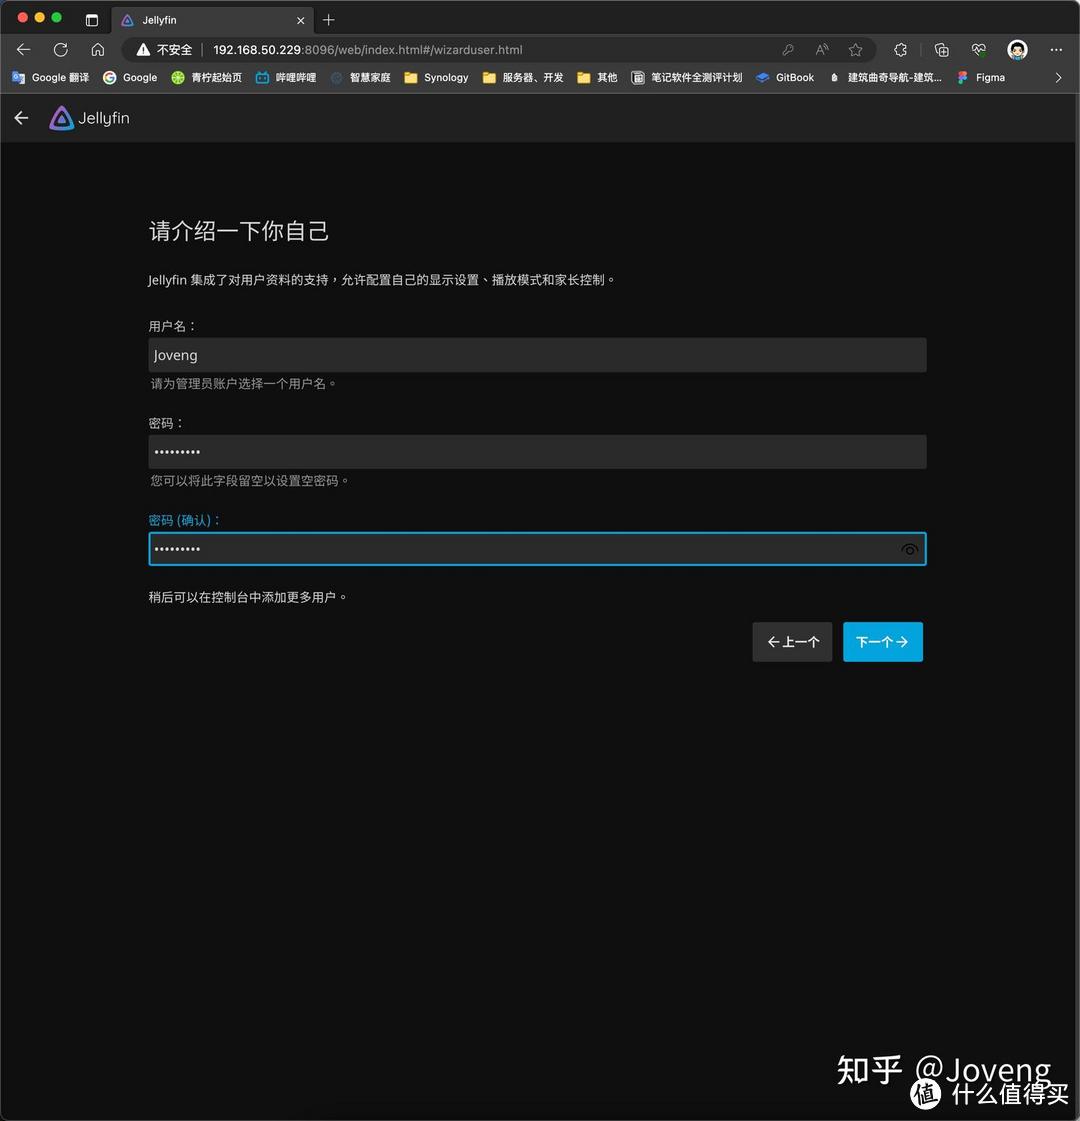
Task: Close the Jellyfin tab
Action: click(x=300, y=20)
